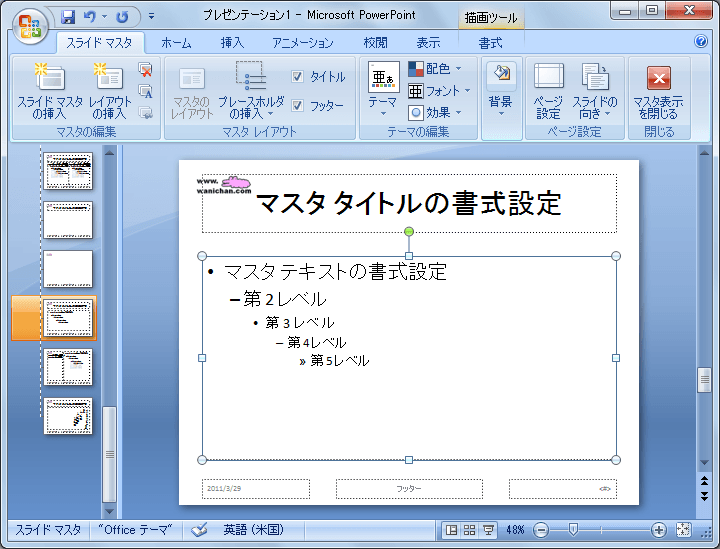This screenshot has width=720, height=549.
Task: Open プレースホルダの挿入 dropdown
Action: click(x=251, y=91)
